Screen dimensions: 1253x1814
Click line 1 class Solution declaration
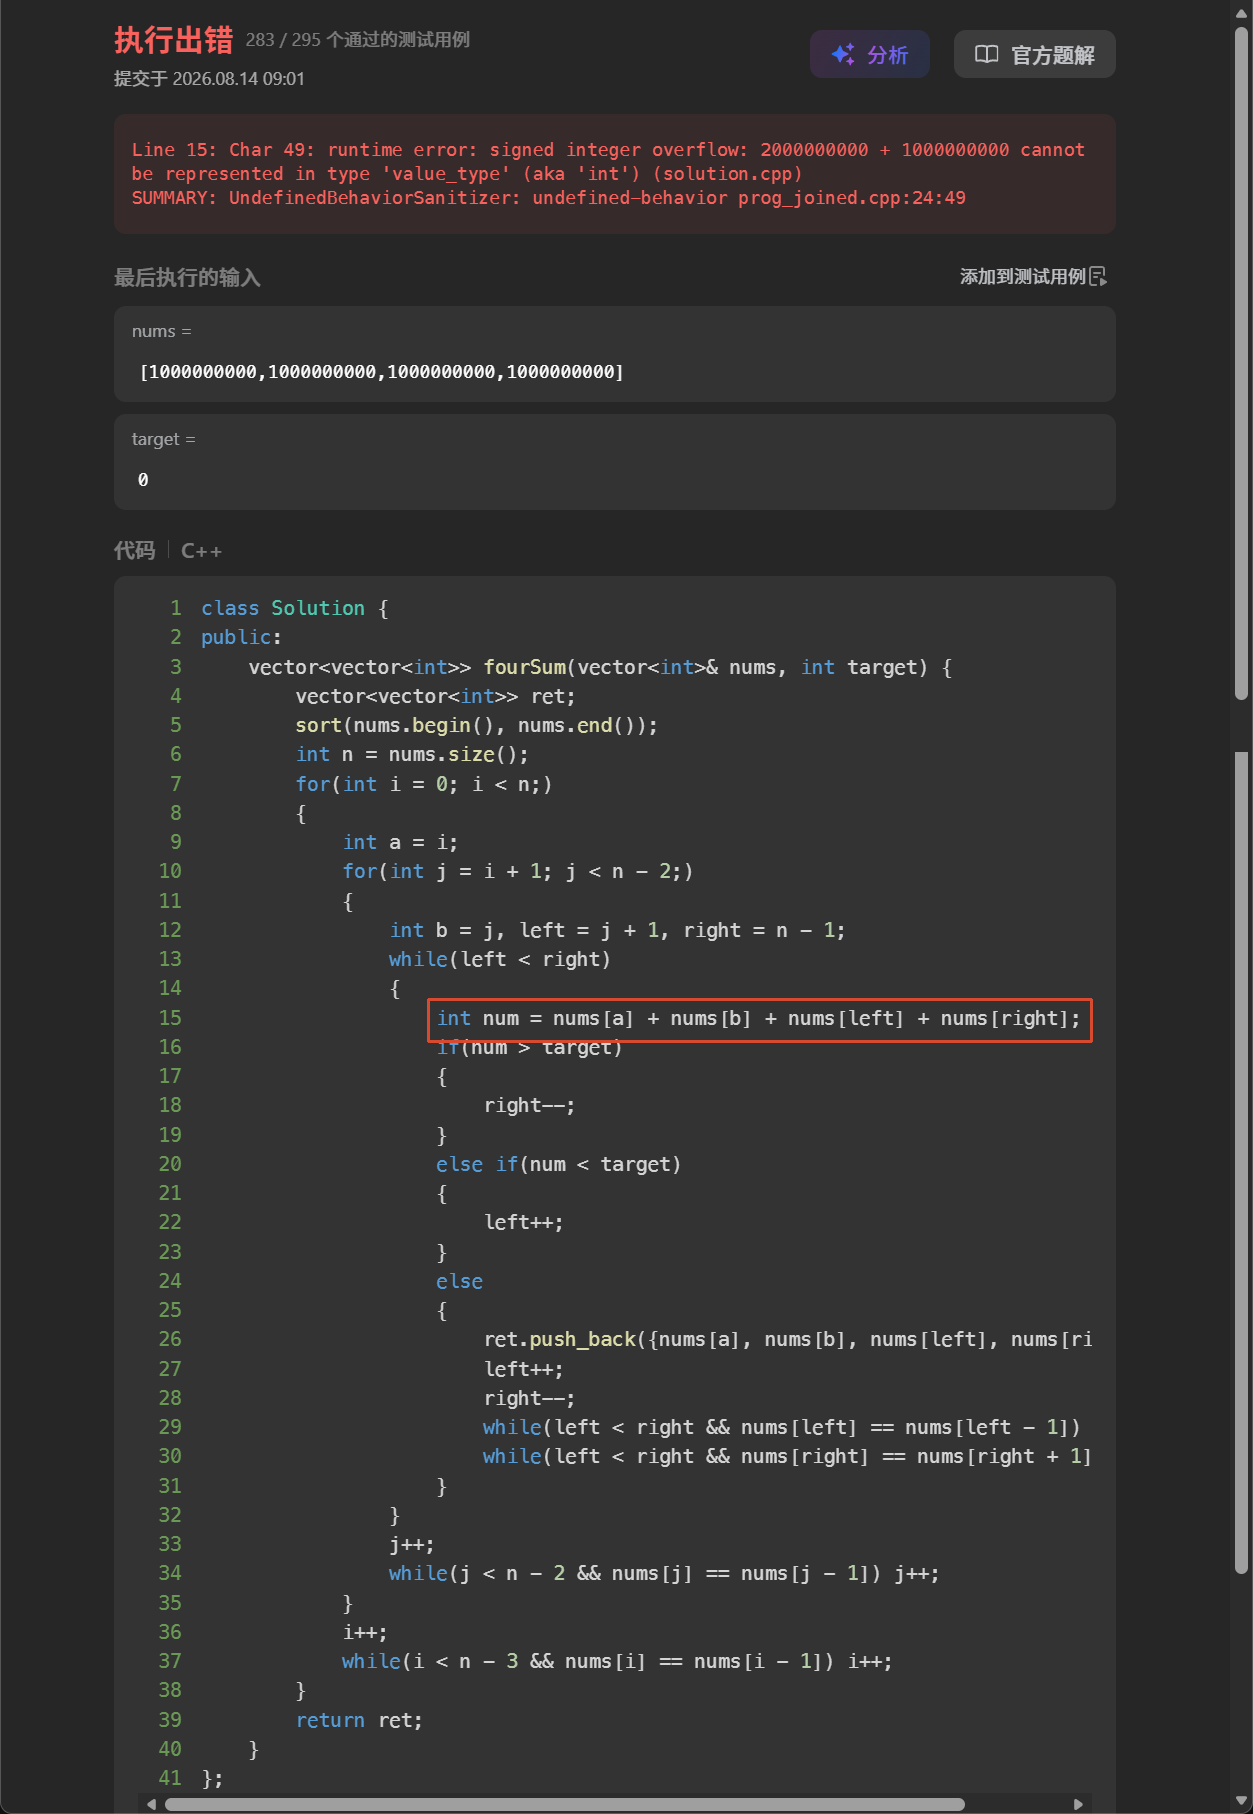(x=295, y=608)
